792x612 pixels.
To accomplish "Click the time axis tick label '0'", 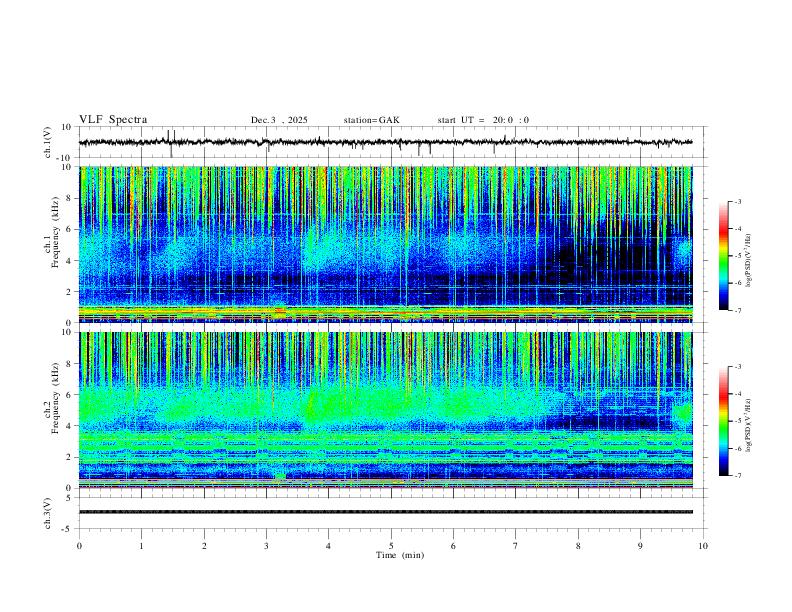I will (79, 546).
